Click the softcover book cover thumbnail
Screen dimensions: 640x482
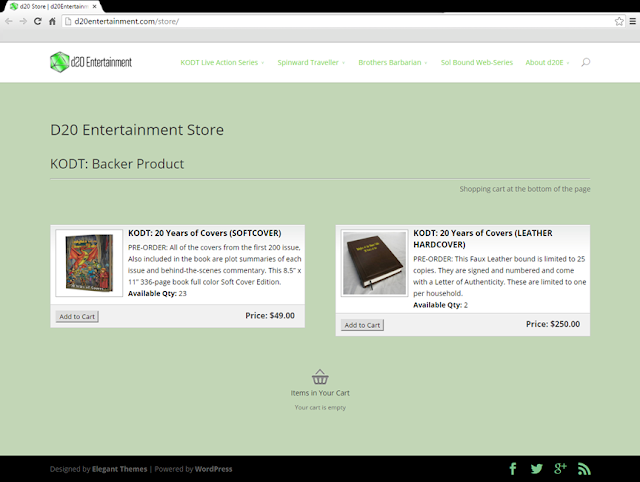pyautogui.click(x=89, y=263)
